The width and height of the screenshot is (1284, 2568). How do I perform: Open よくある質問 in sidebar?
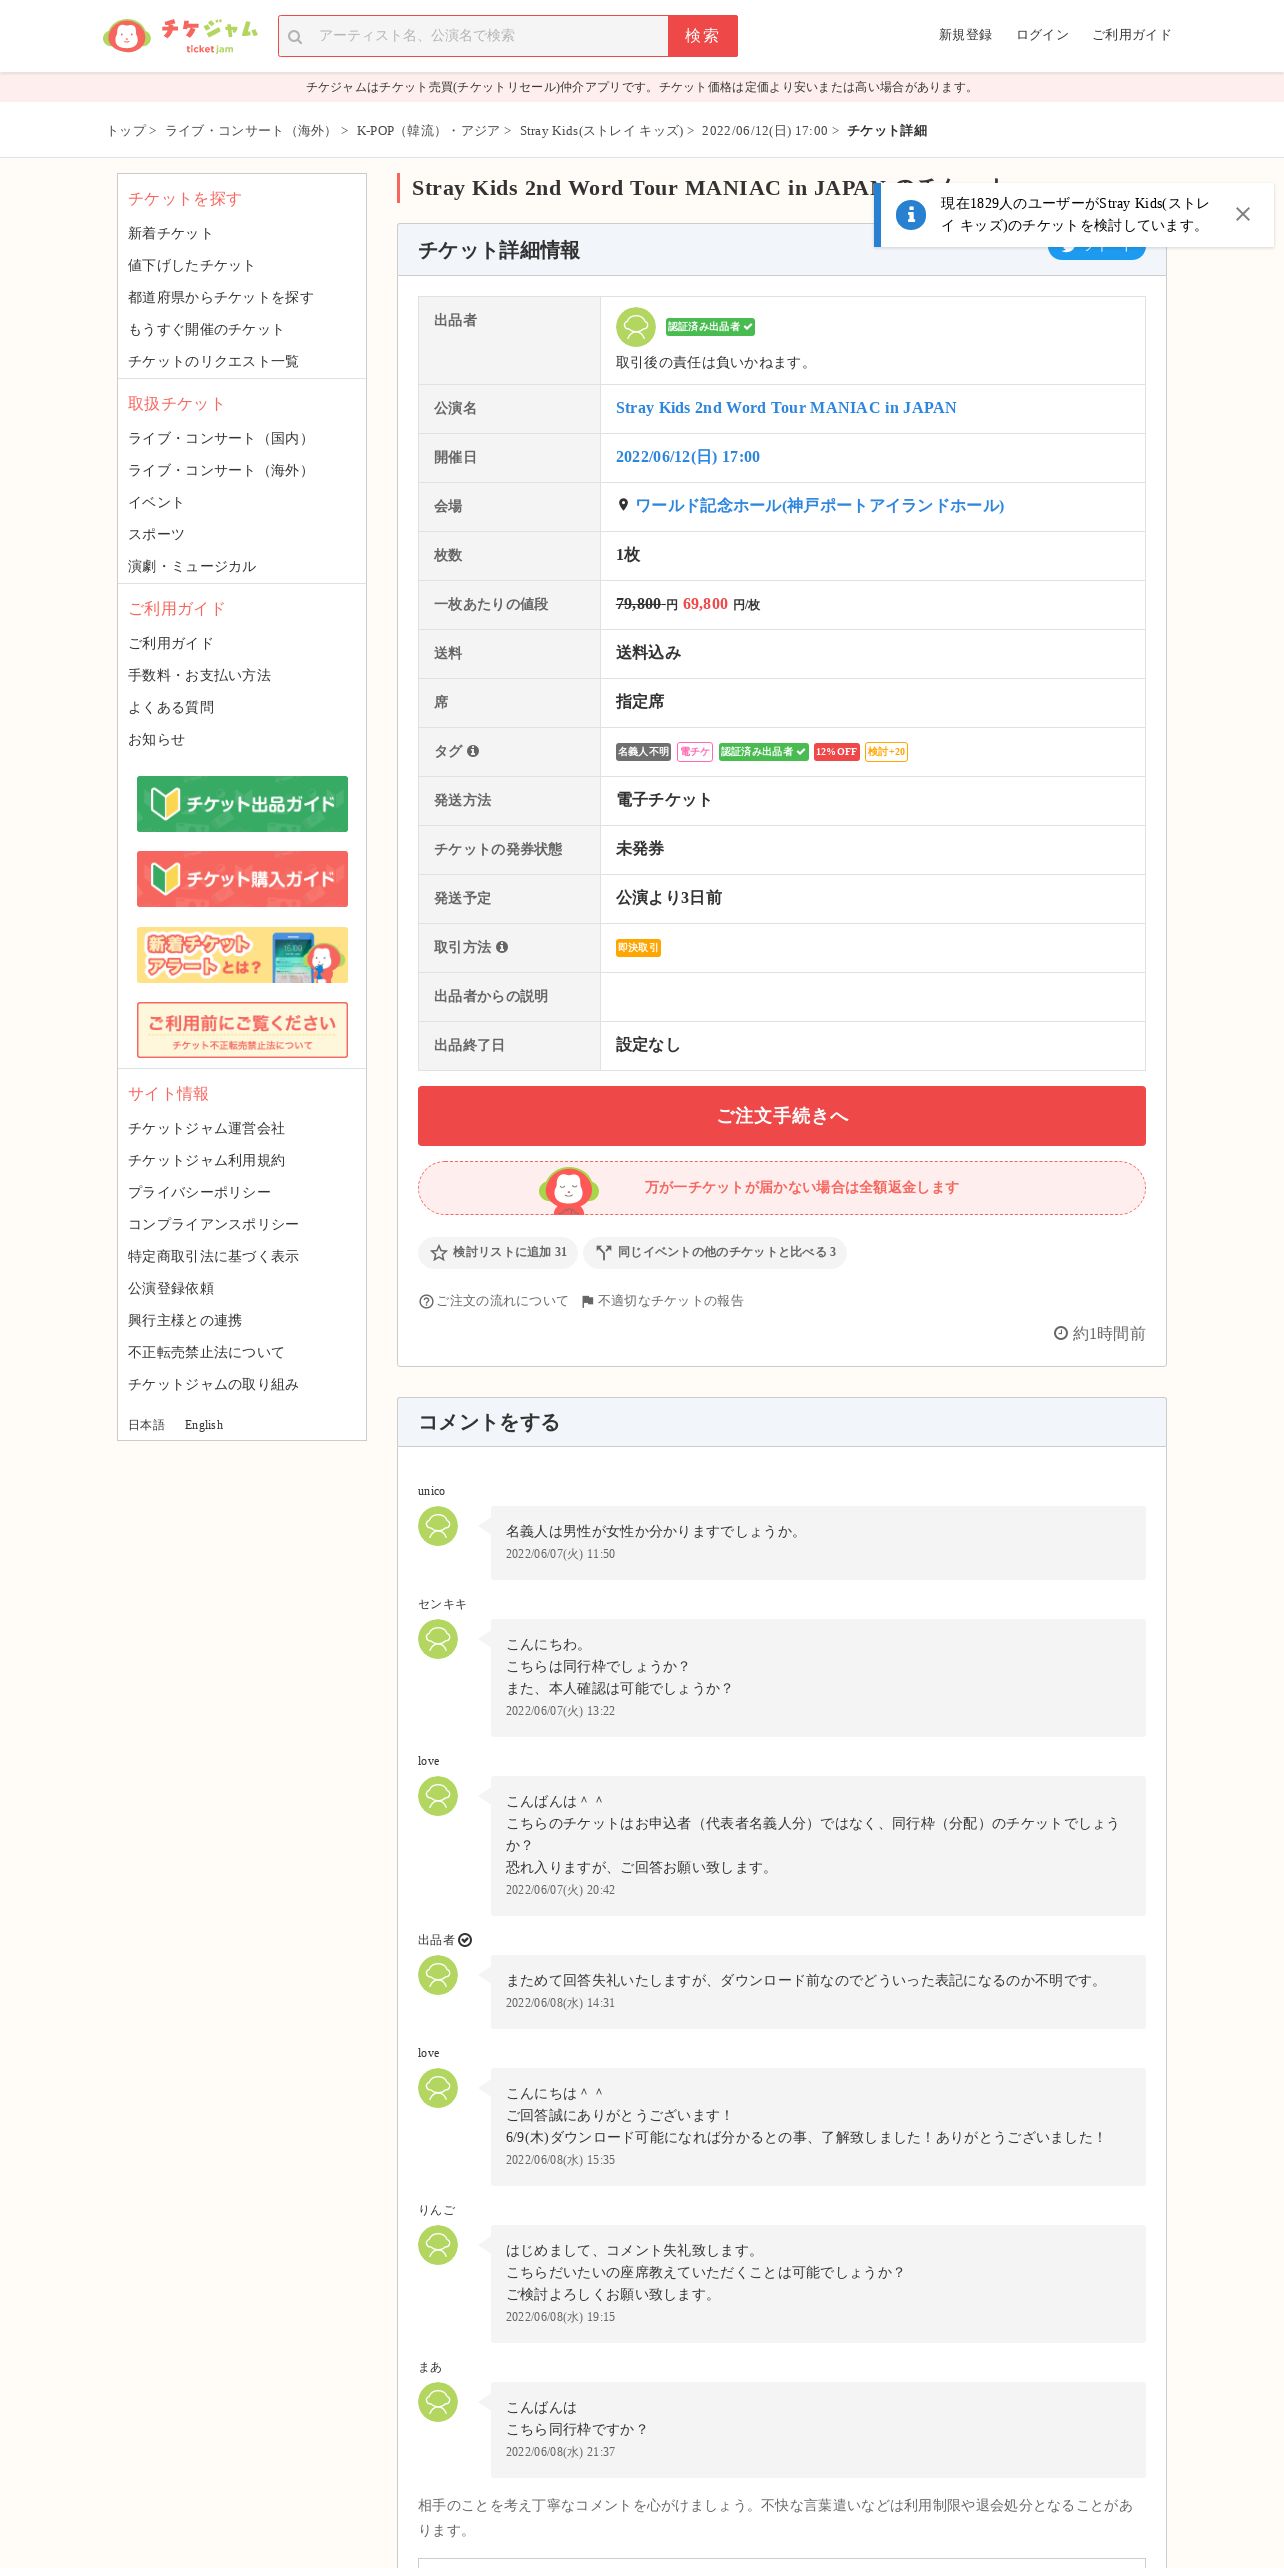[171, 707]
